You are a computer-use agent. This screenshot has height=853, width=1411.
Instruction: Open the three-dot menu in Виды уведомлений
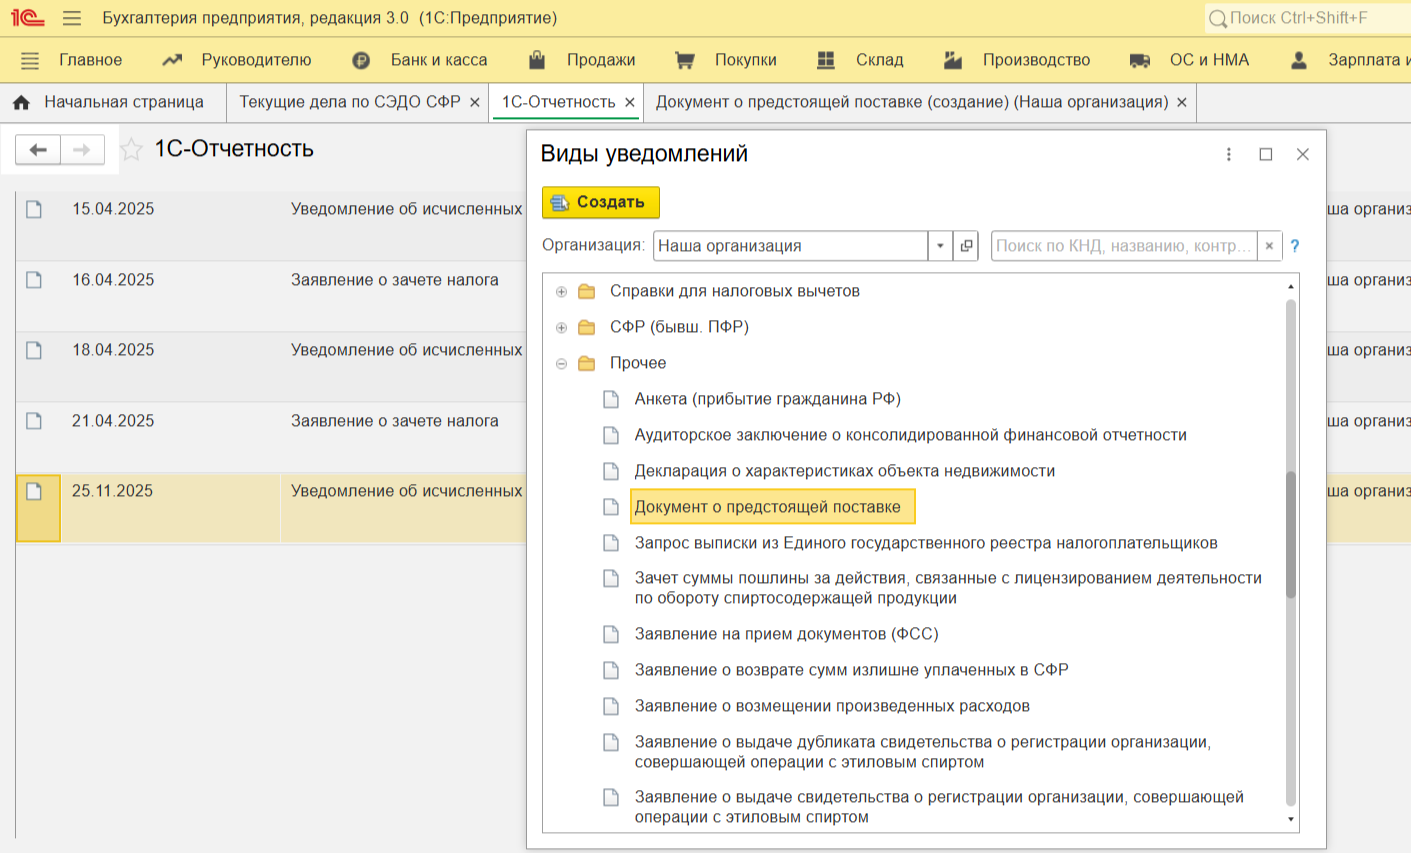point(1229,154)
